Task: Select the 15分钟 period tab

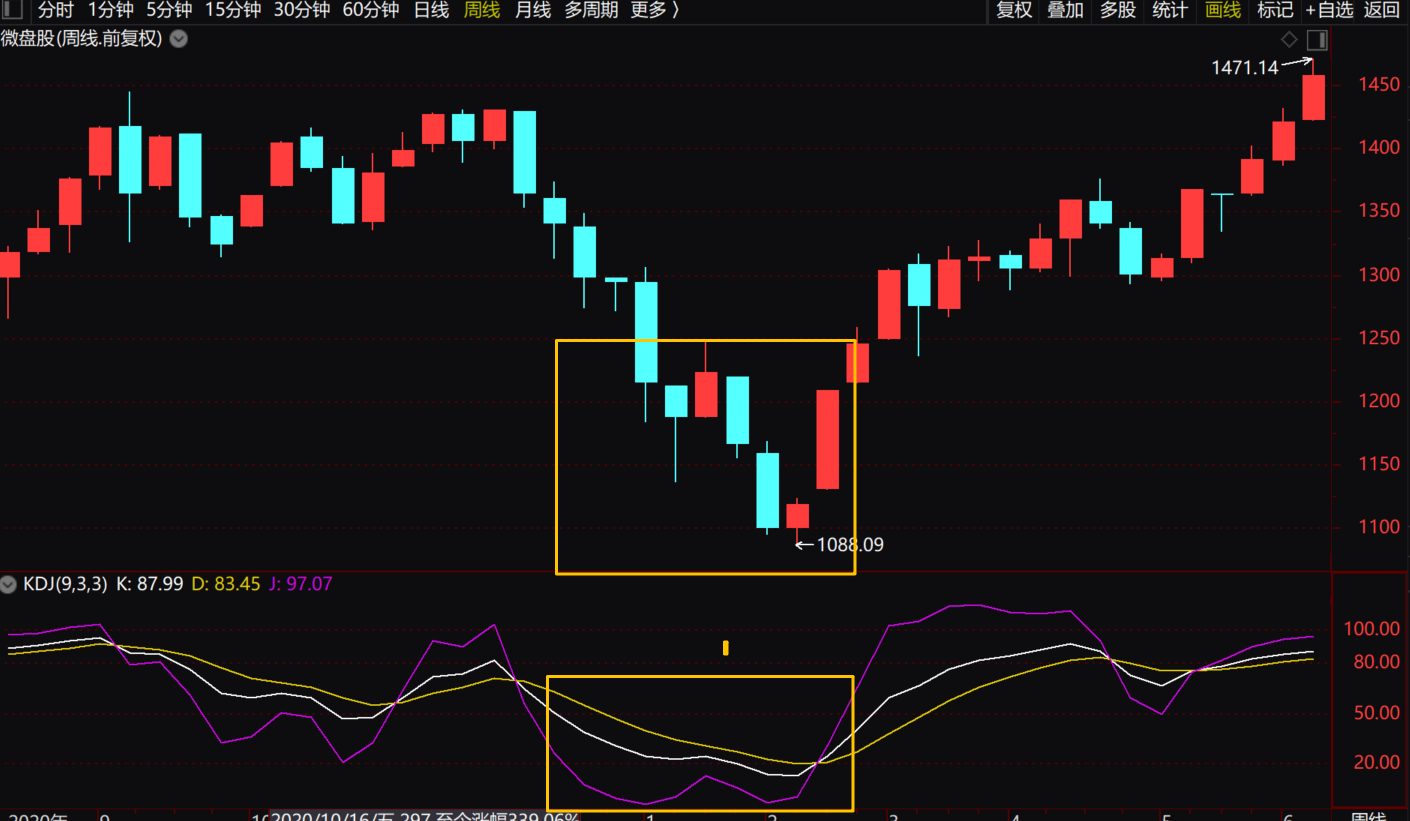Action: [x=233, y=10]
